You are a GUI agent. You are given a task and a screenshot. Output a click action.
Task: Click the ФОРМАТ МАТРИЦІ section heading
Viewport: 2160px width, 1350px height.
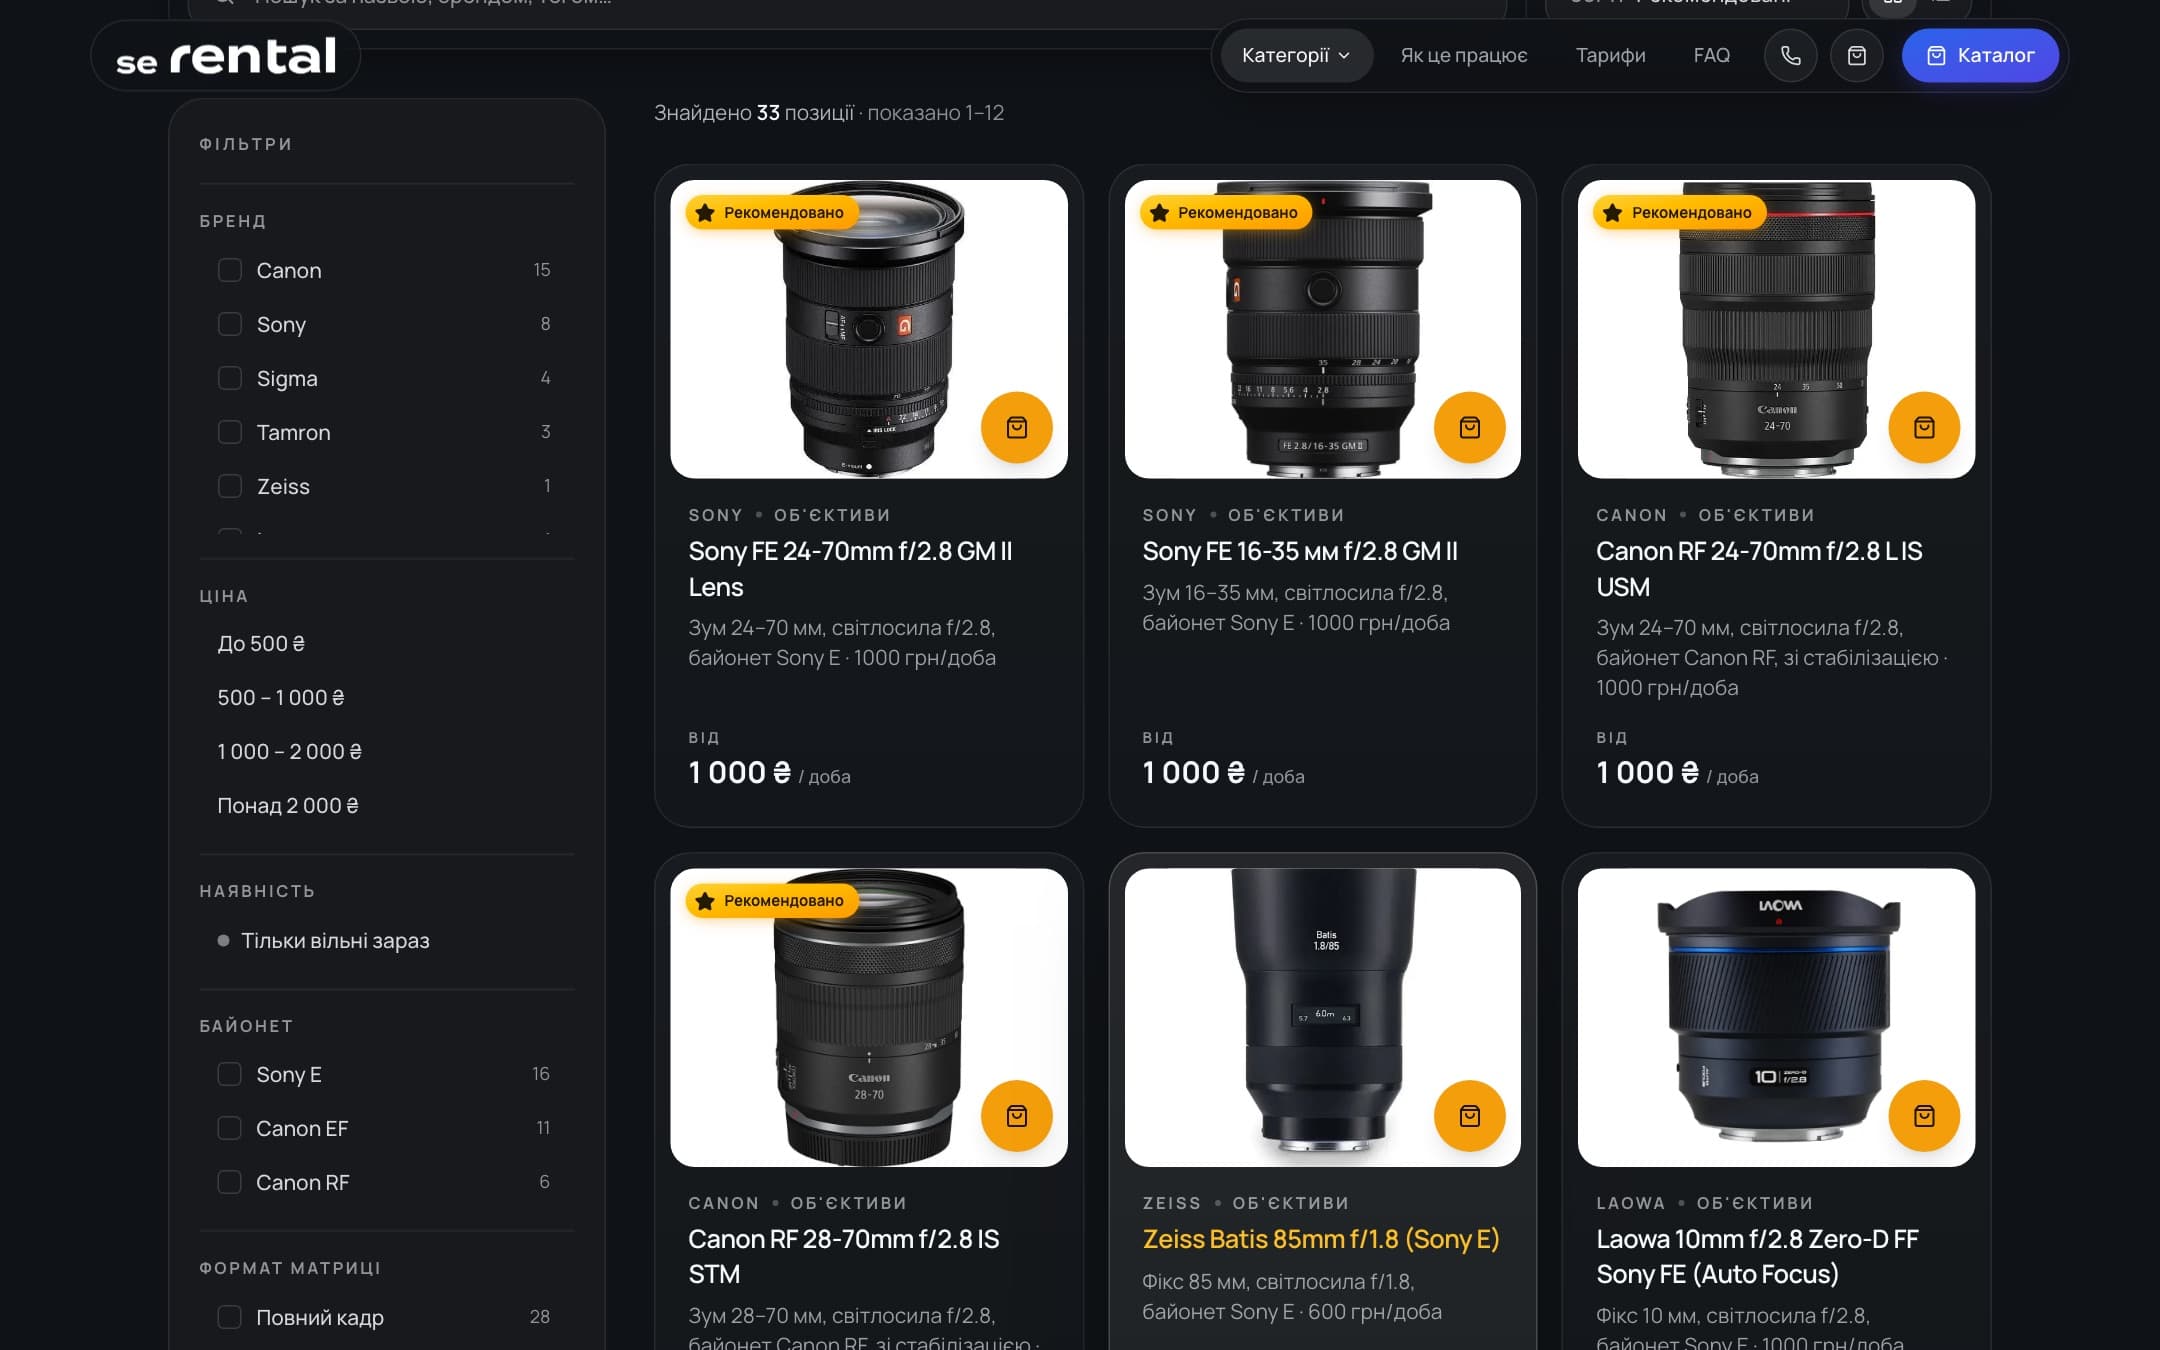pos(290,1268)
